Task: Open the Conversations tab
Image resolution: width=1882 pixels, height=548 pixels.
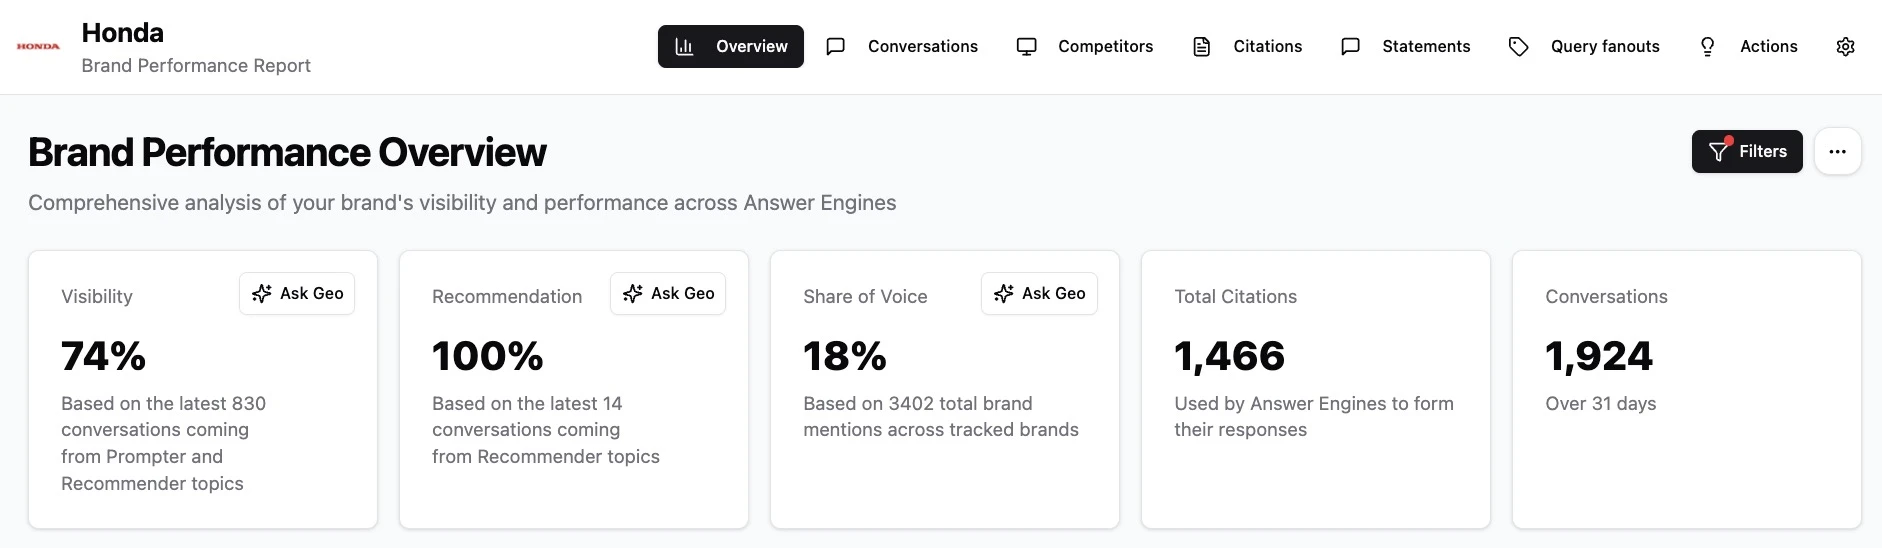Action: (x=903, y=47)
